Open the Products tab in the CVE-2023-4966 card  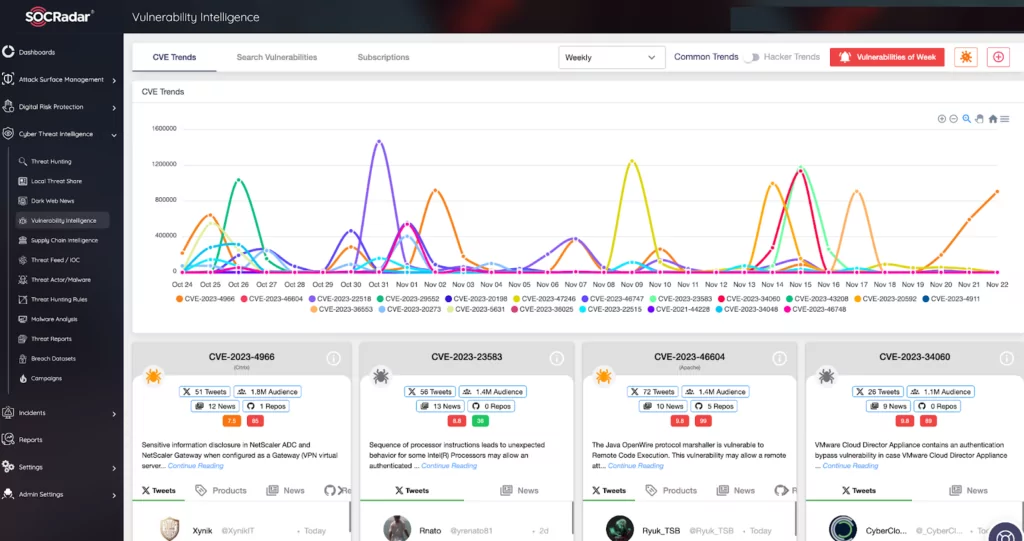[221, 490]
